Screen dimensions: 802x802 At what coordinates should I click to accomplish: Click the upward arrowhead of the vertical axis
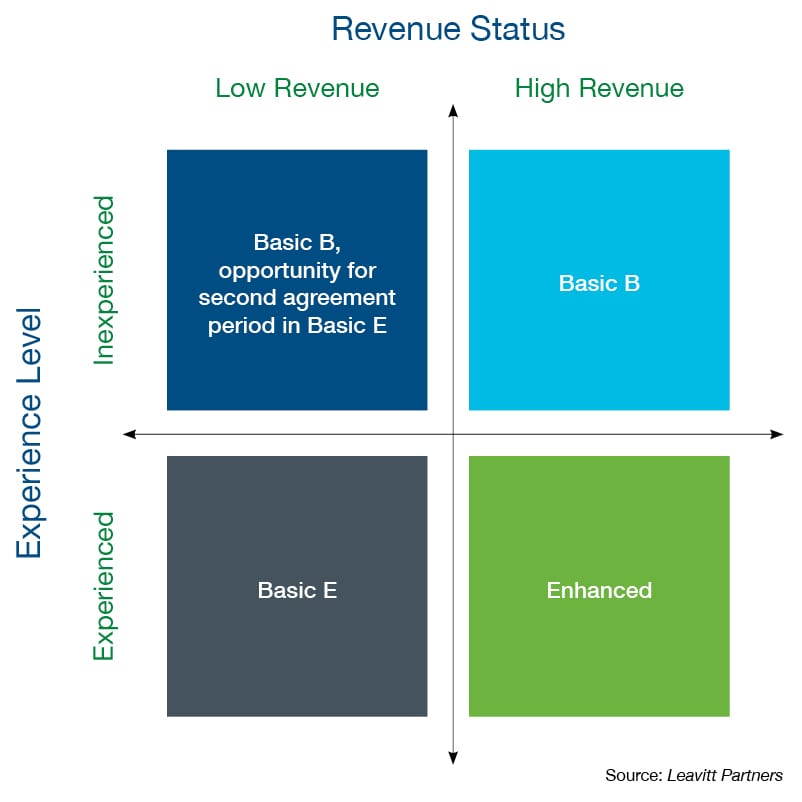[453, 110]
